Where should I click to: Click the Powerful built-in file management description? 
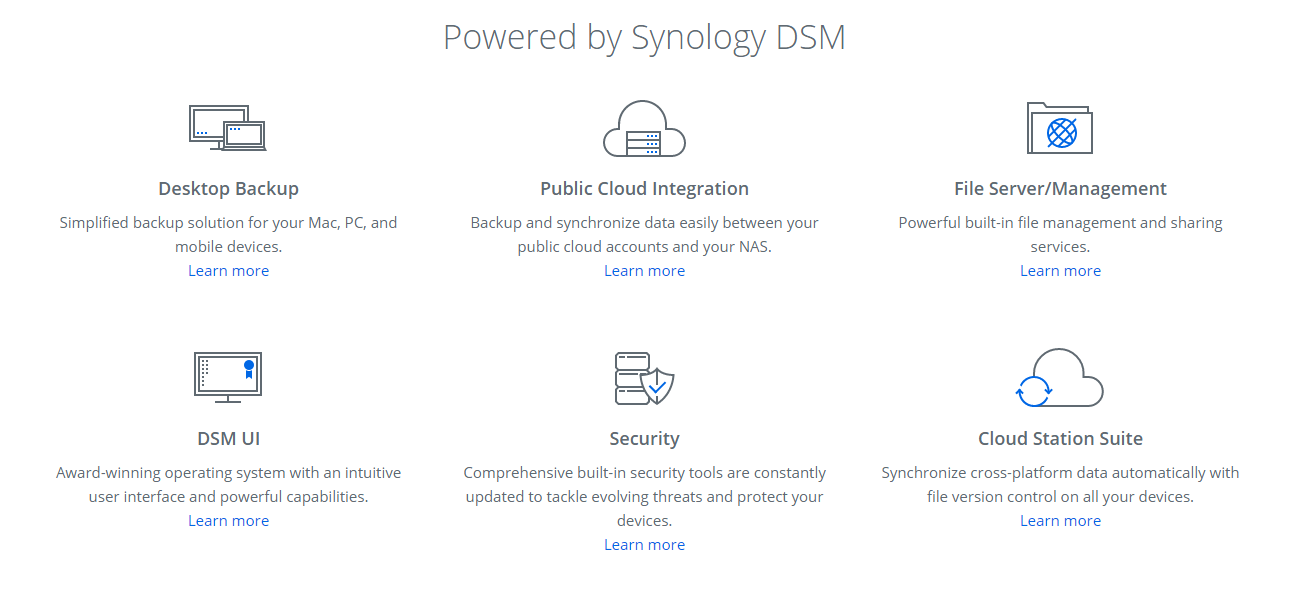[x=1060, y=235]
